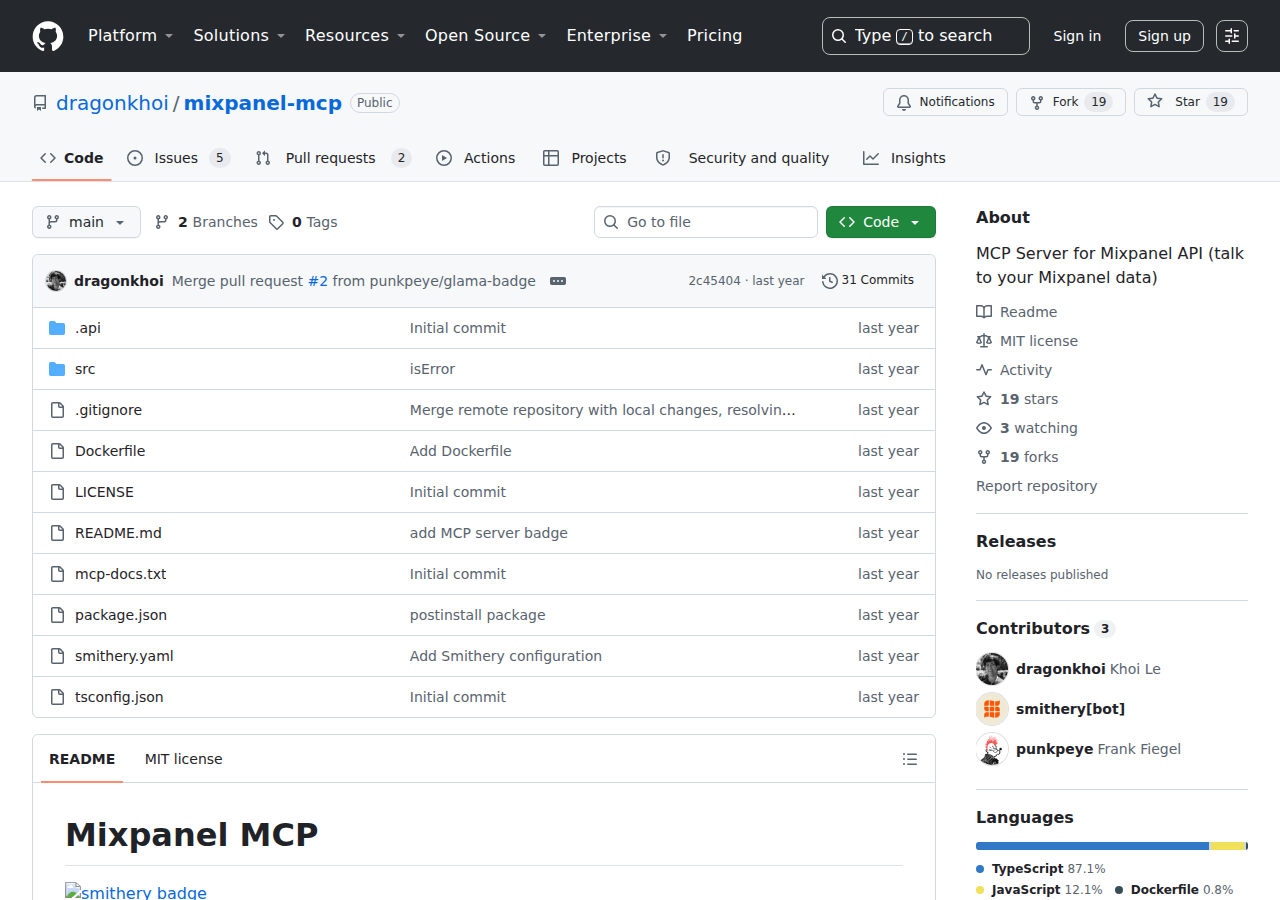Focus the Go to file input
The height and width of the screenshot is (900, 1280).
[706, 222]
